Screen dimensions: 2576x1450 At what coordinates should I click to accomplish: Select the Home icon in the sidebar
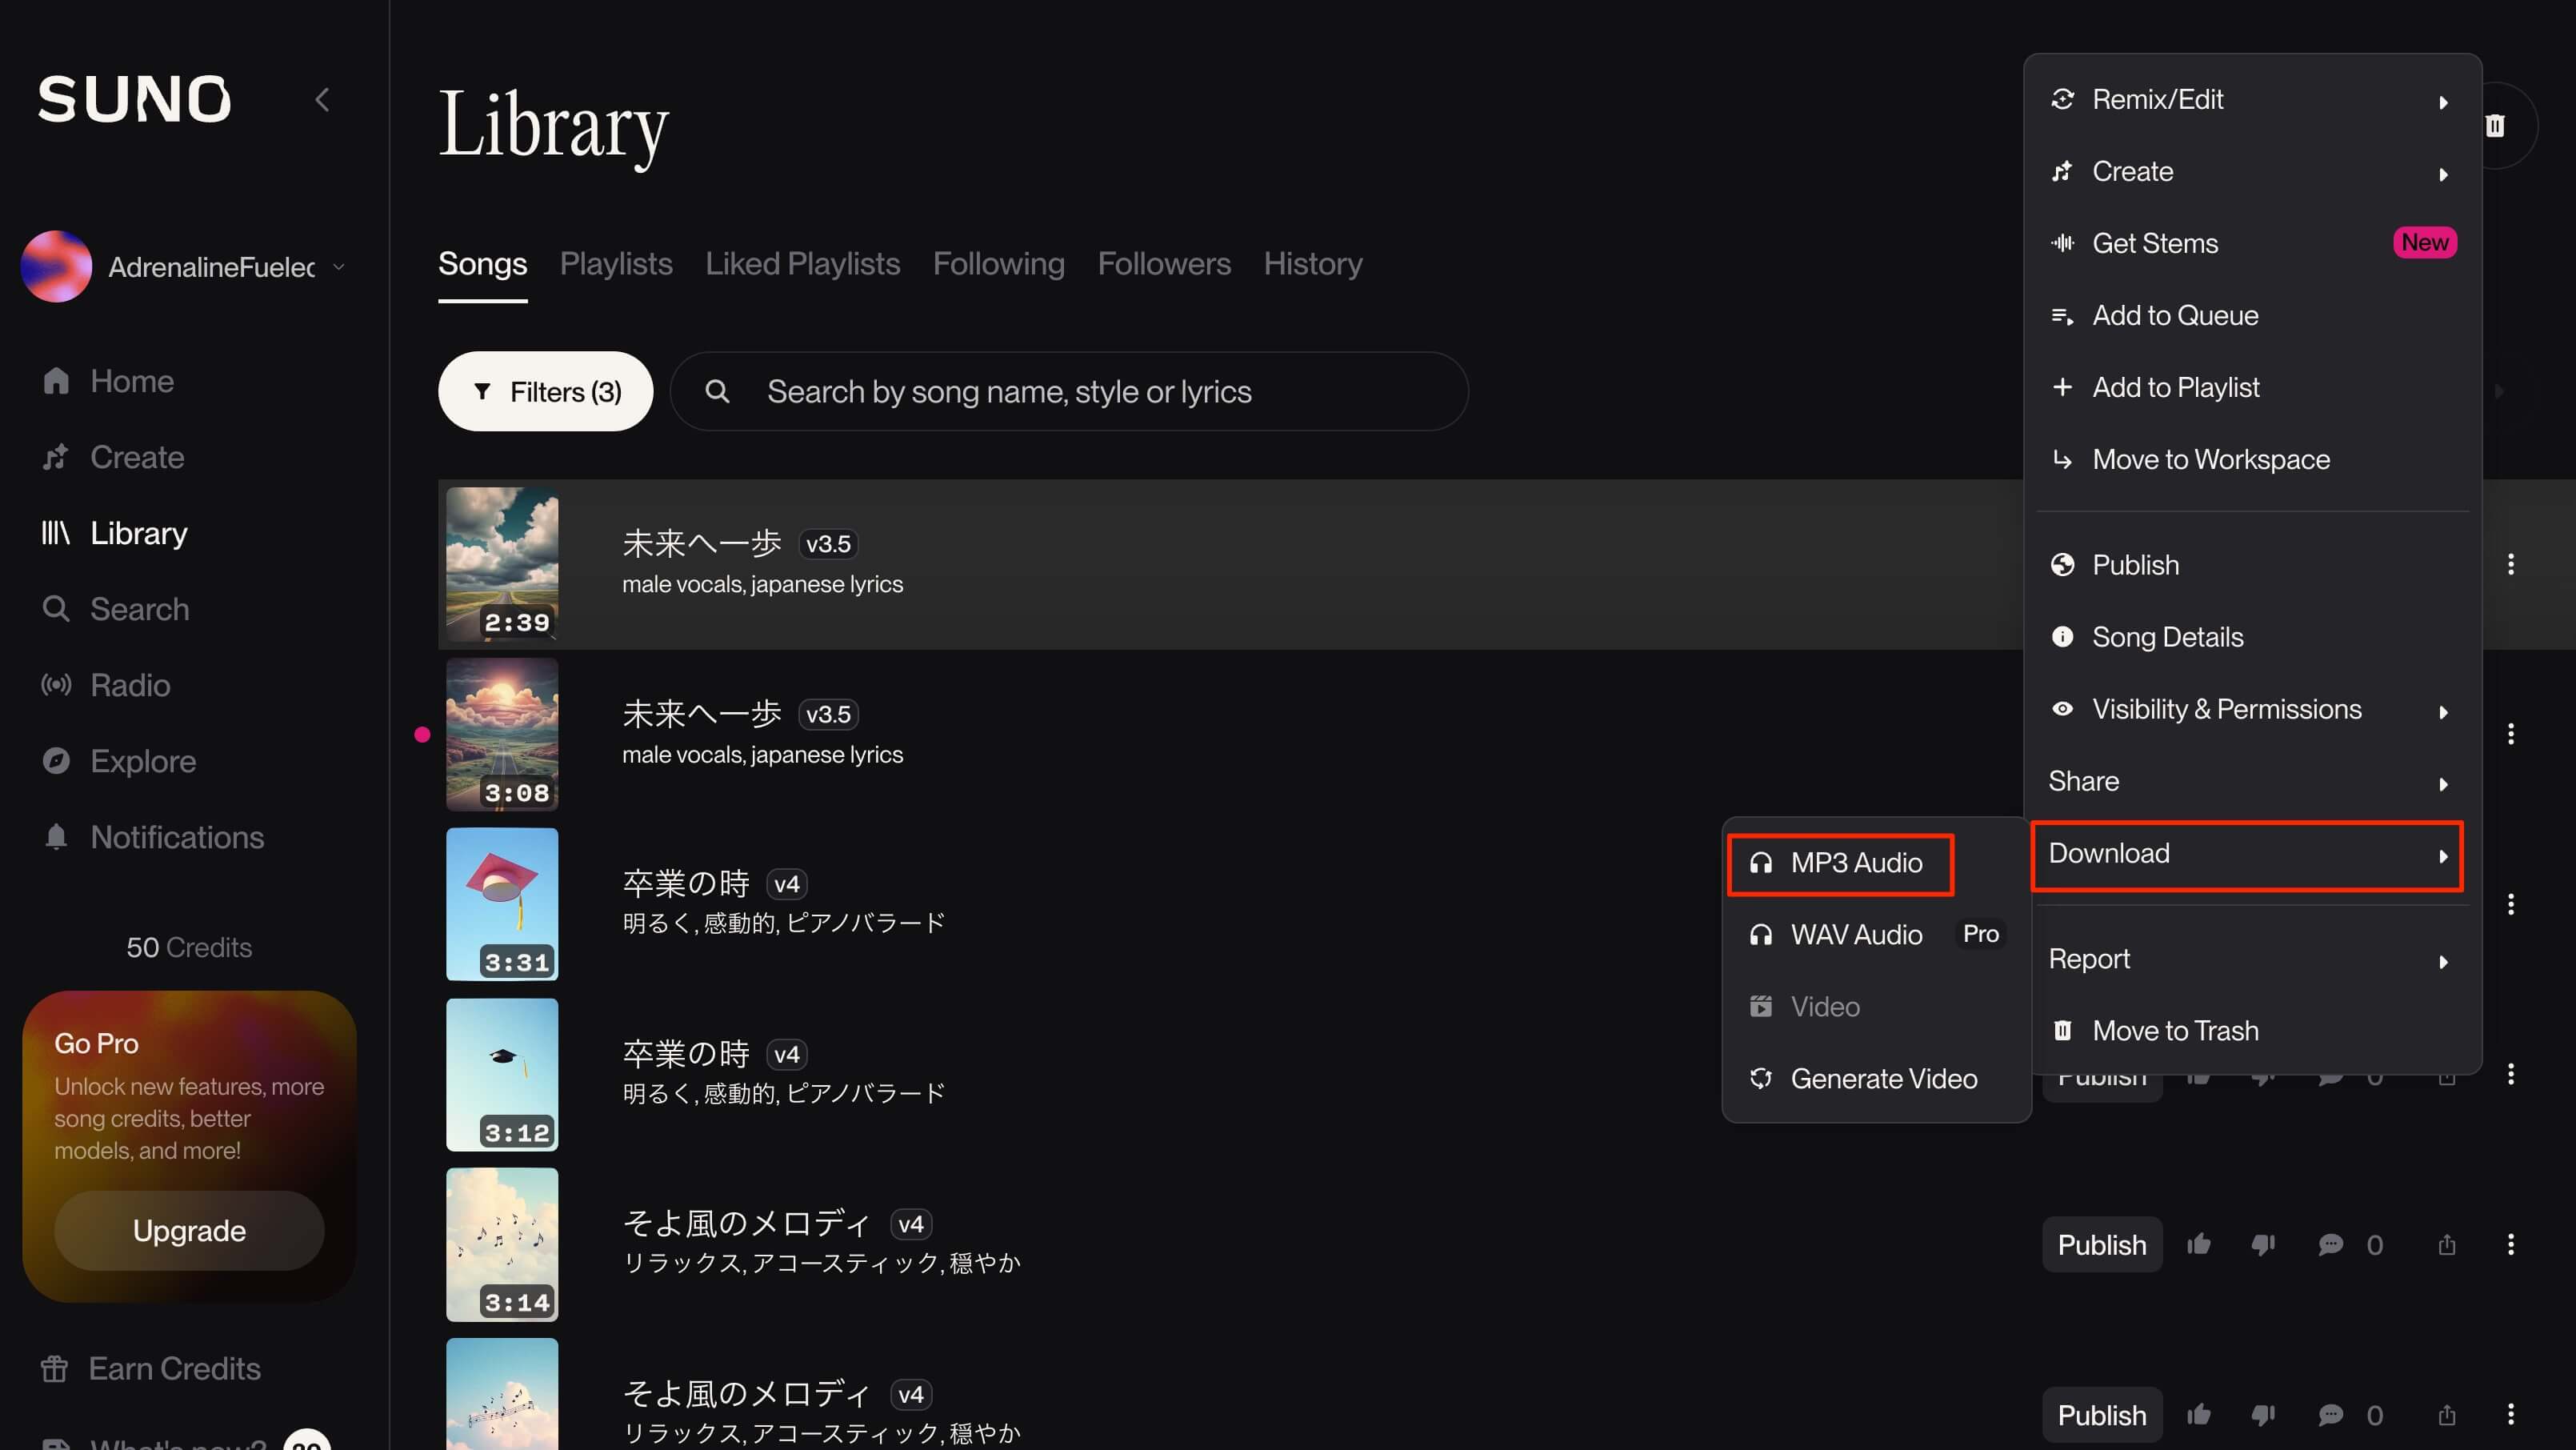pos(56,380)
